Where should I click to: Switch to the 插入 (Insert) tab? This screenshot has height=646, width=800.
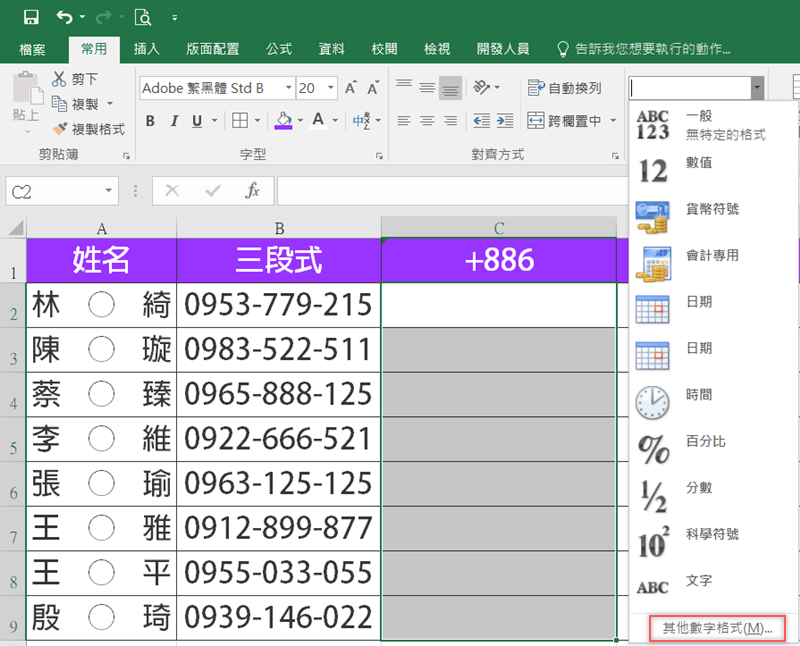click(x=147, y=48)
